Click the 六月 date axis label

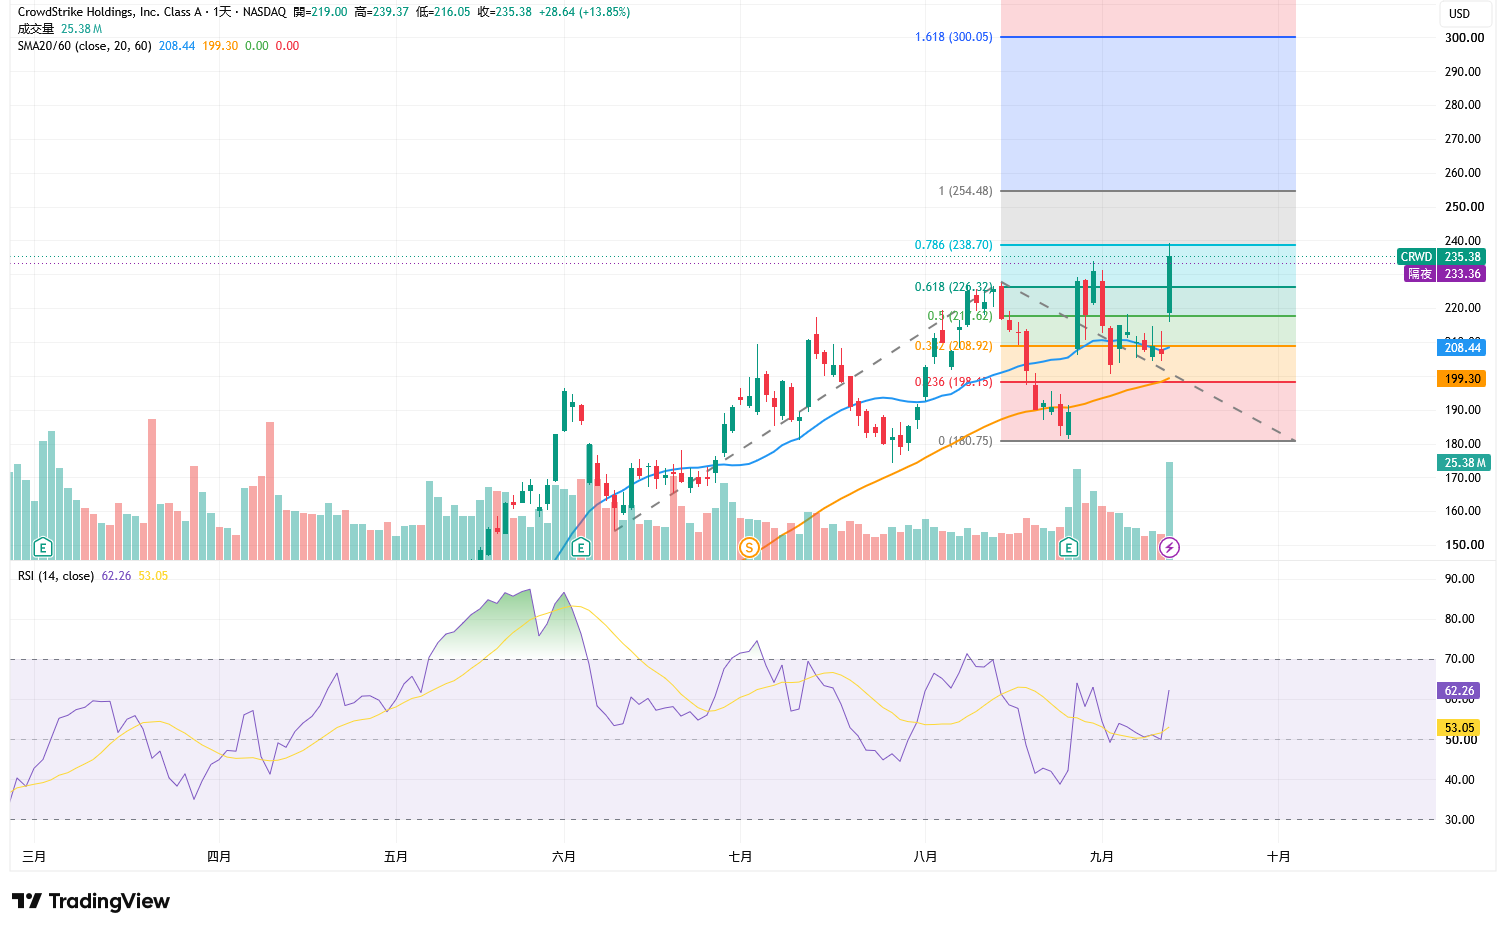564,857
